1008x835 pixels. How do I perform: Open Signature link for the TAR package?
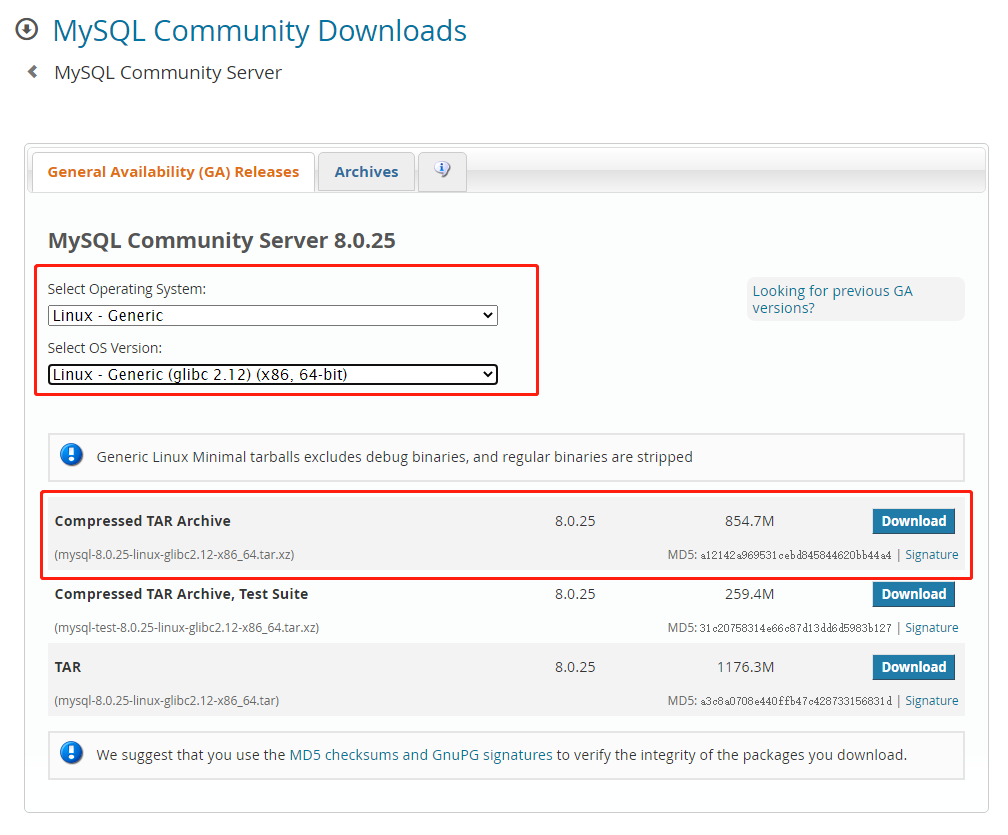931,701
